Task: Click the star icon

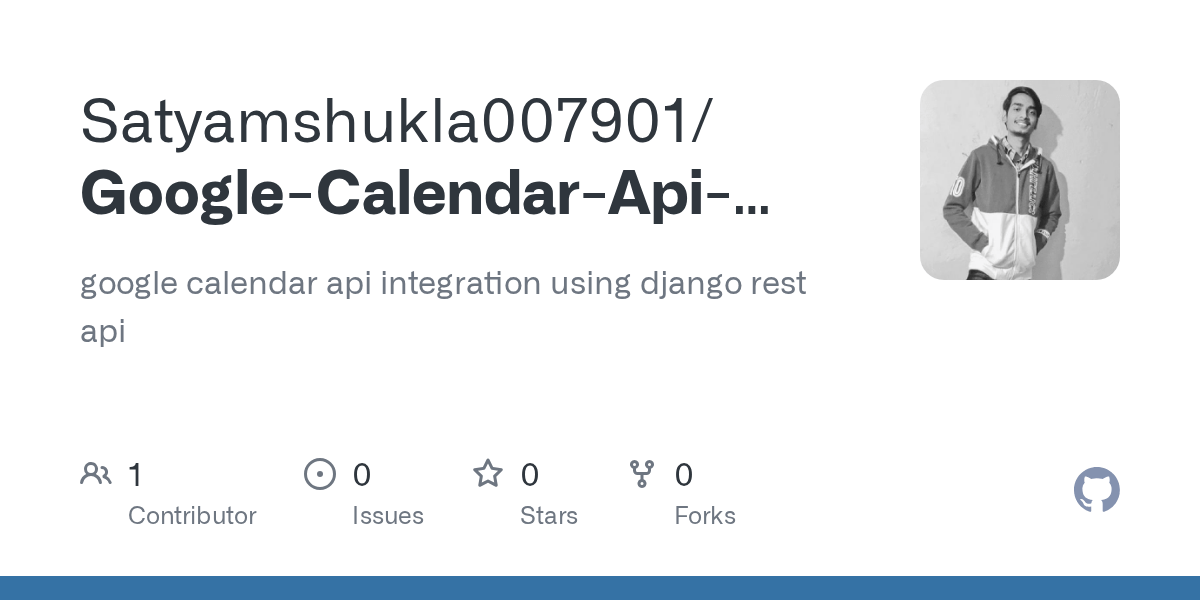Action: point(488,473)
